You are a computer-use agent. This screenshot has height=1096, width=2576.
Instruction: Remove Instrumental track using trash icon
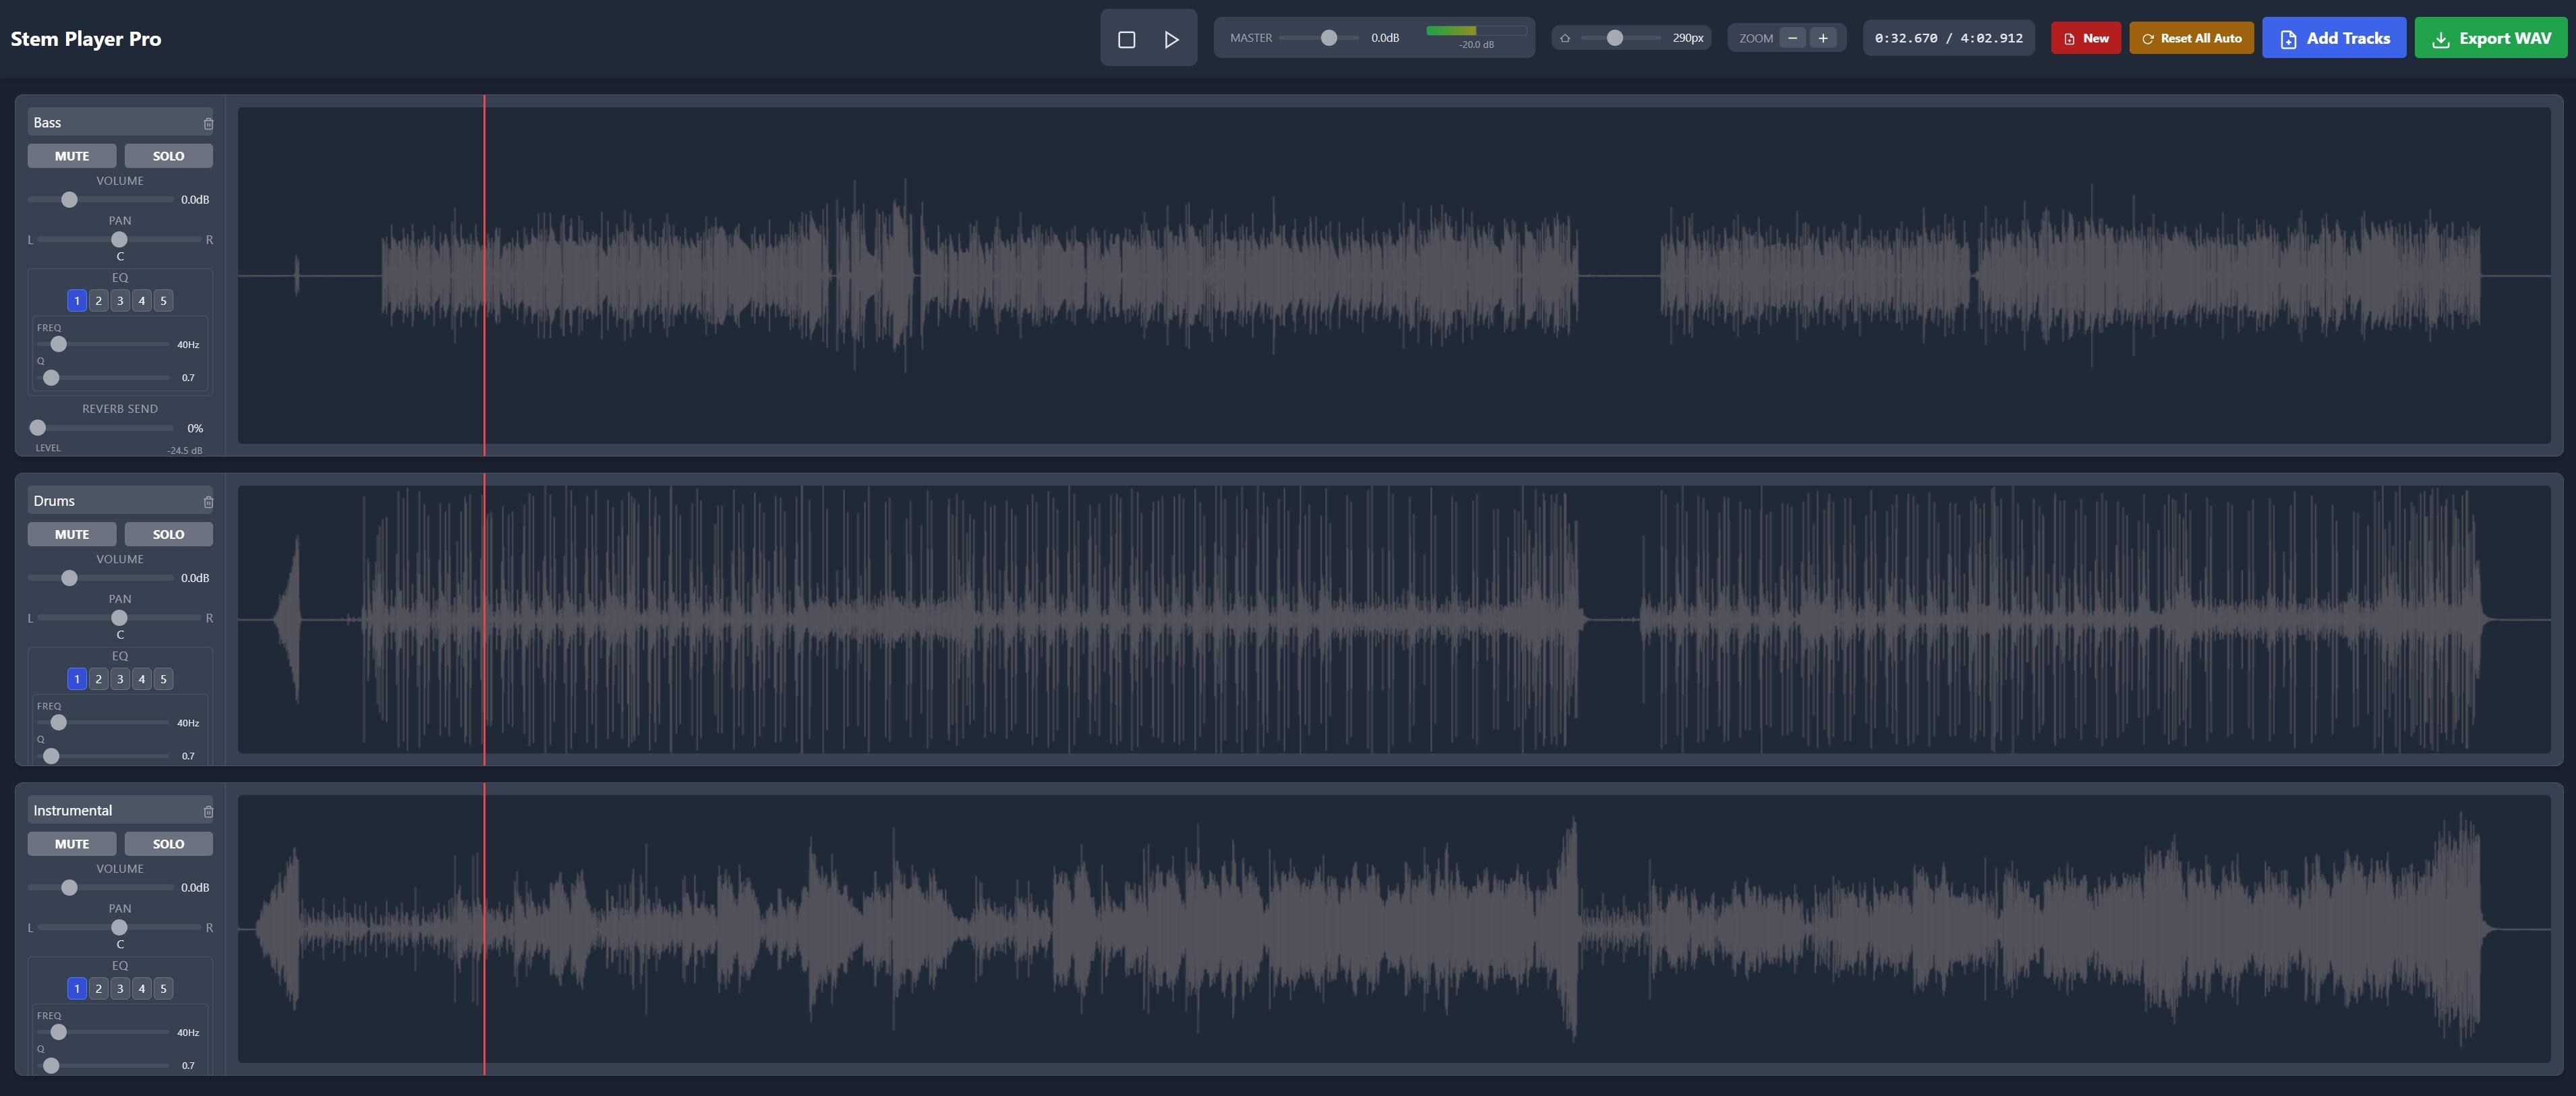pyautogui.click(x=208, y=812)
